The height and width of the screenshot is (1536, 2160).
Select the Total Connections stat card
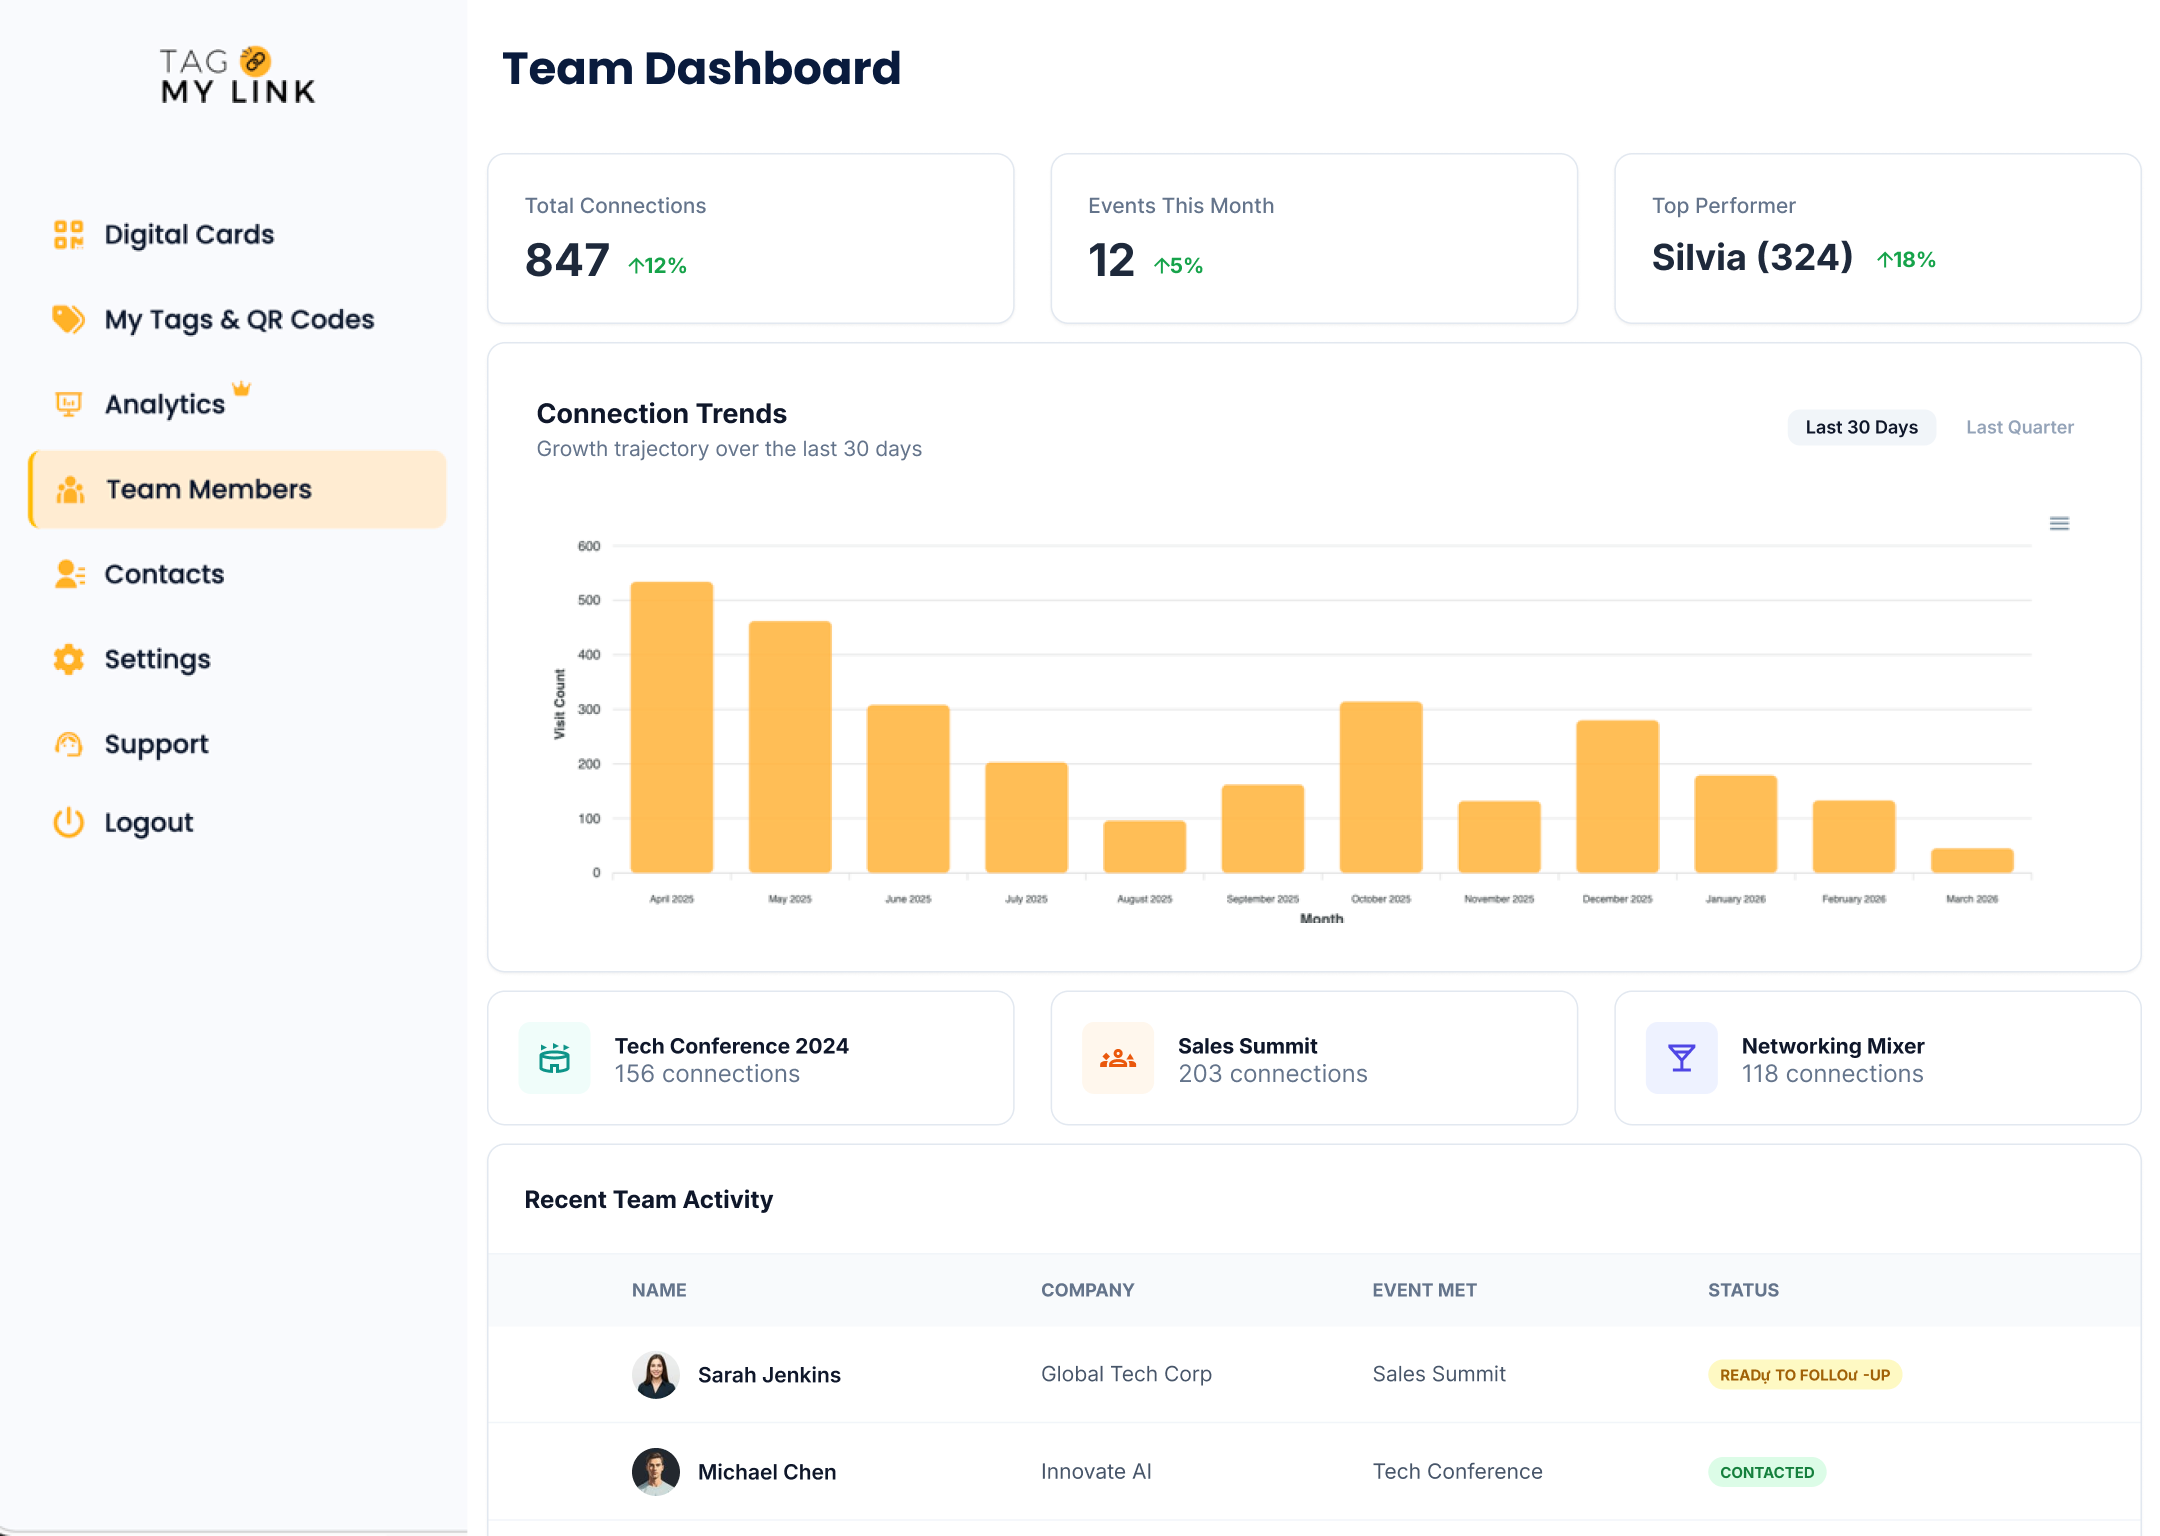click(750, 239)
